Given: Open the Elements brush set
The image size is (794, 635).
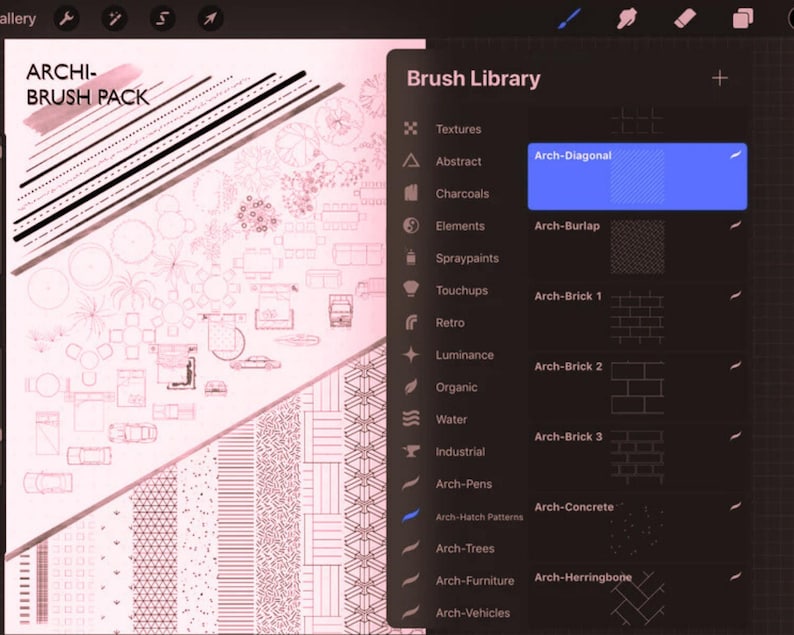Looking at the screenshot, I should (460, 226).
